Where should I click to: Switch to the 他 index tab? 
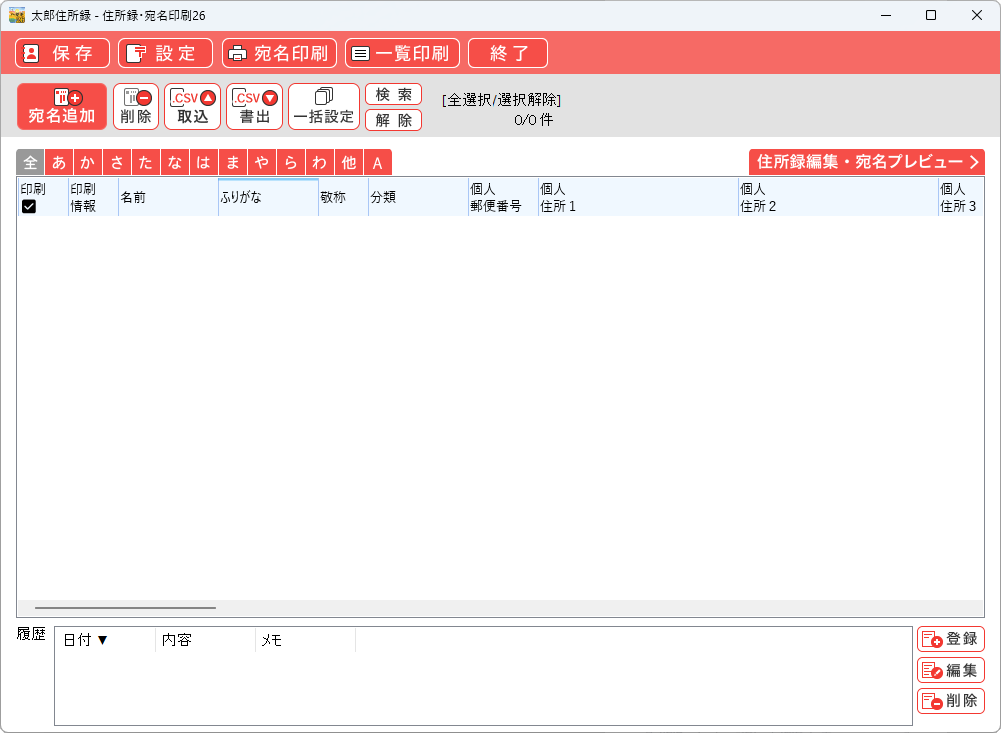(x=348, y=163)
